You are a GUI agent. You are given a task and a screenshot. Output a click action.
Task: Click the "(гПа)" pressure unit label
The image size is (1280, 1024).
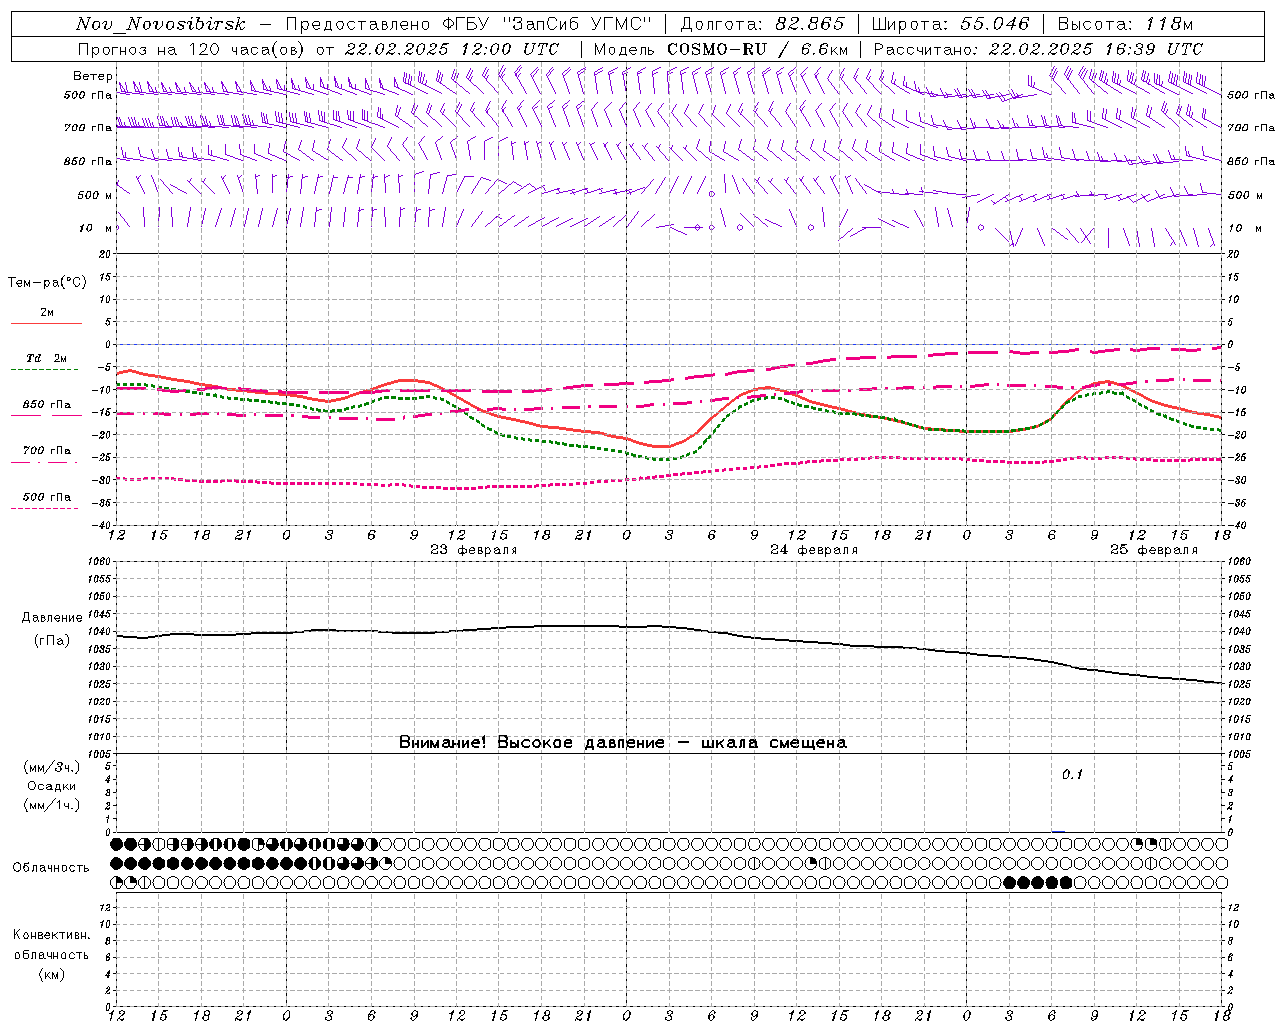(52, 641)
